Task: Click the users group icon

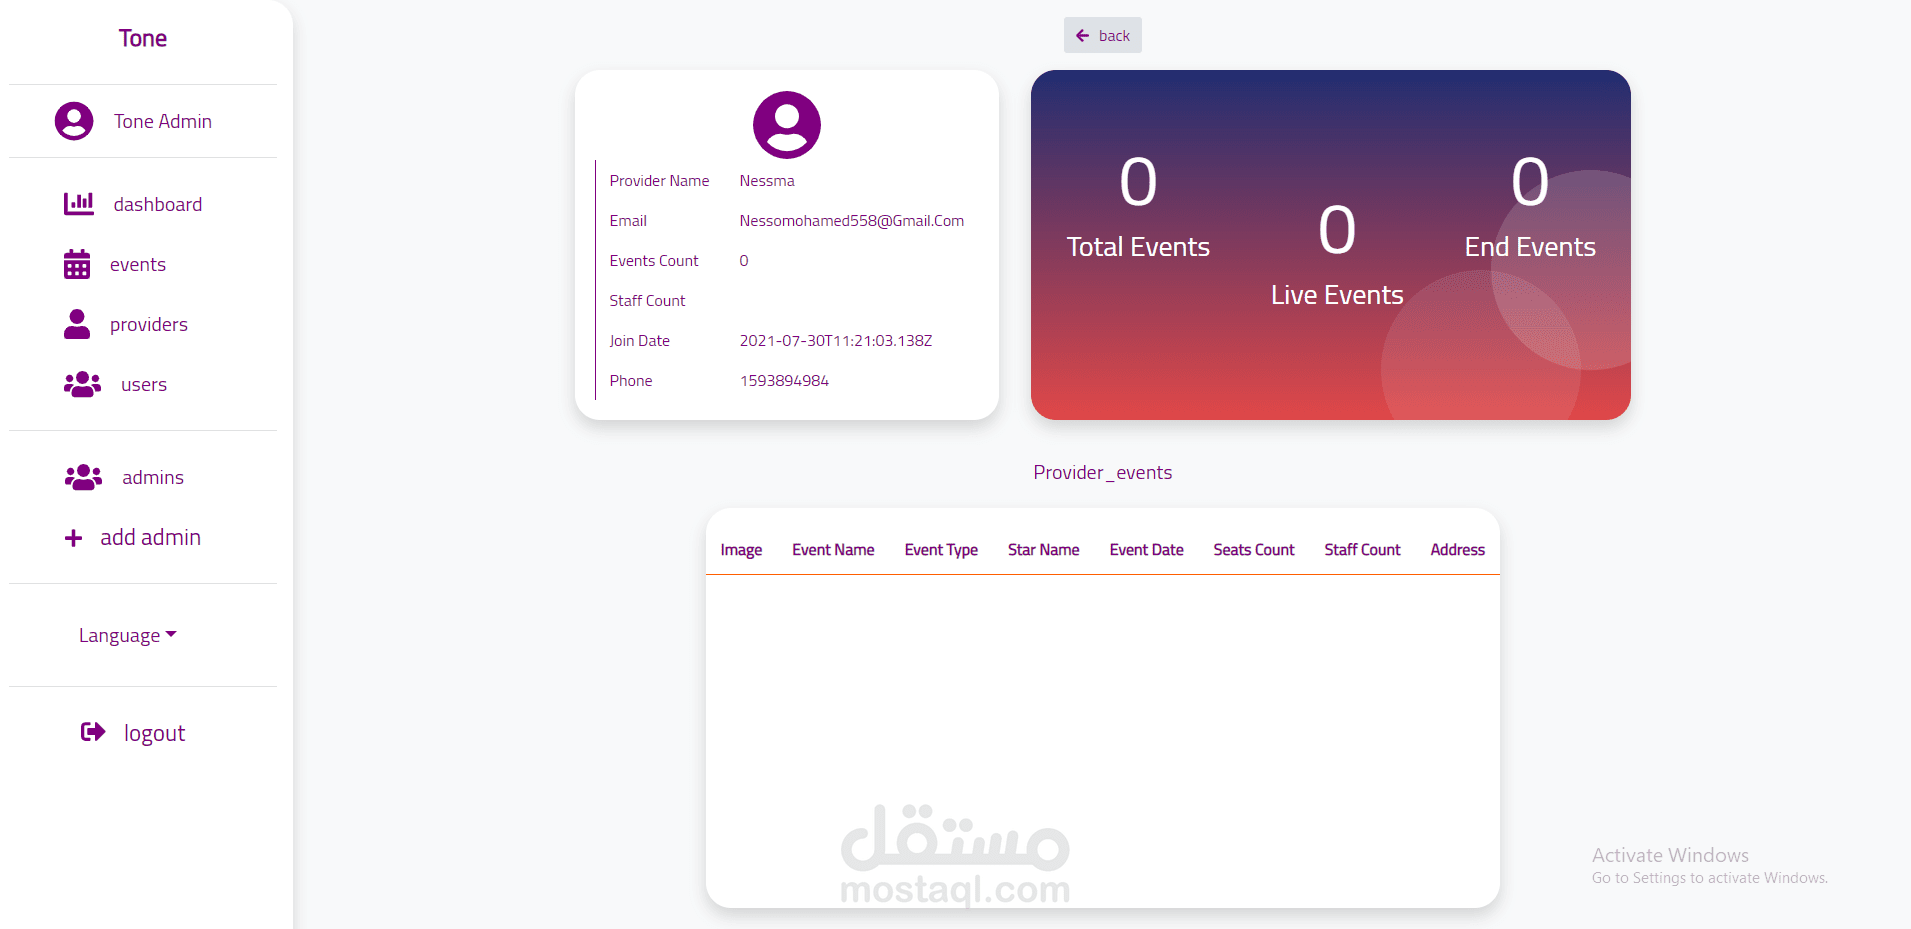Action: 83,384
